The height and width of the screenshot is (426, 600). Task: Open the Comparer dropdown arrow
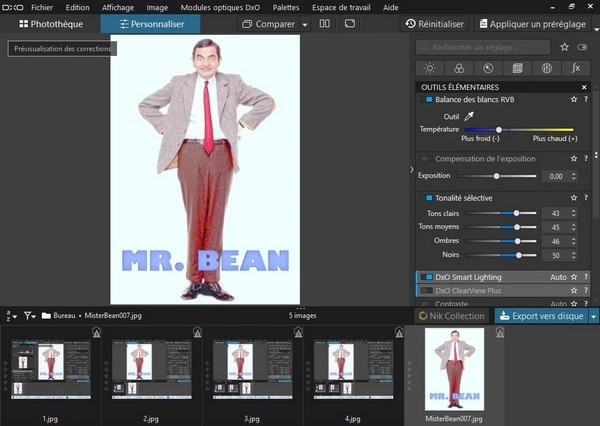(304, 24)
